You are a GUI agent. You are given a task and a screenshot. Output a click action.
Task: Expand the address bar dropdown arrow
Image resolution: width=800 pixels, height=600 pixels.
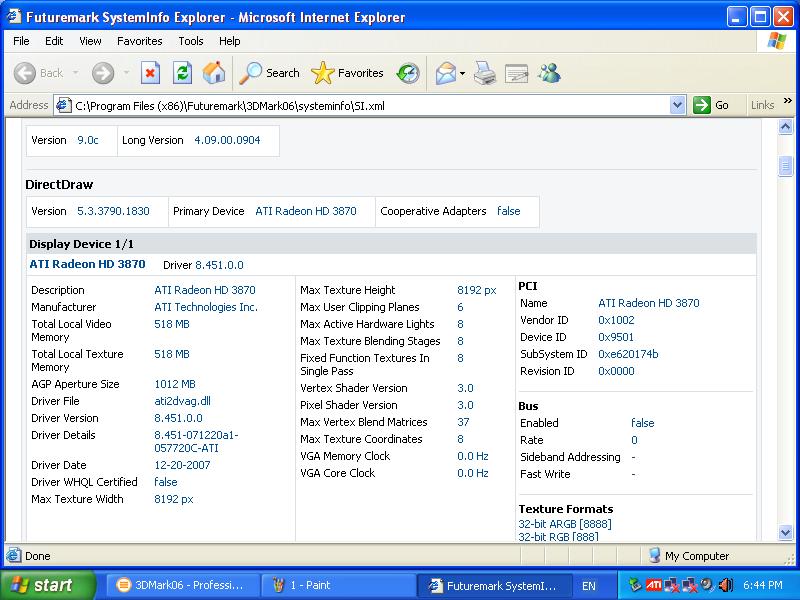677,105
